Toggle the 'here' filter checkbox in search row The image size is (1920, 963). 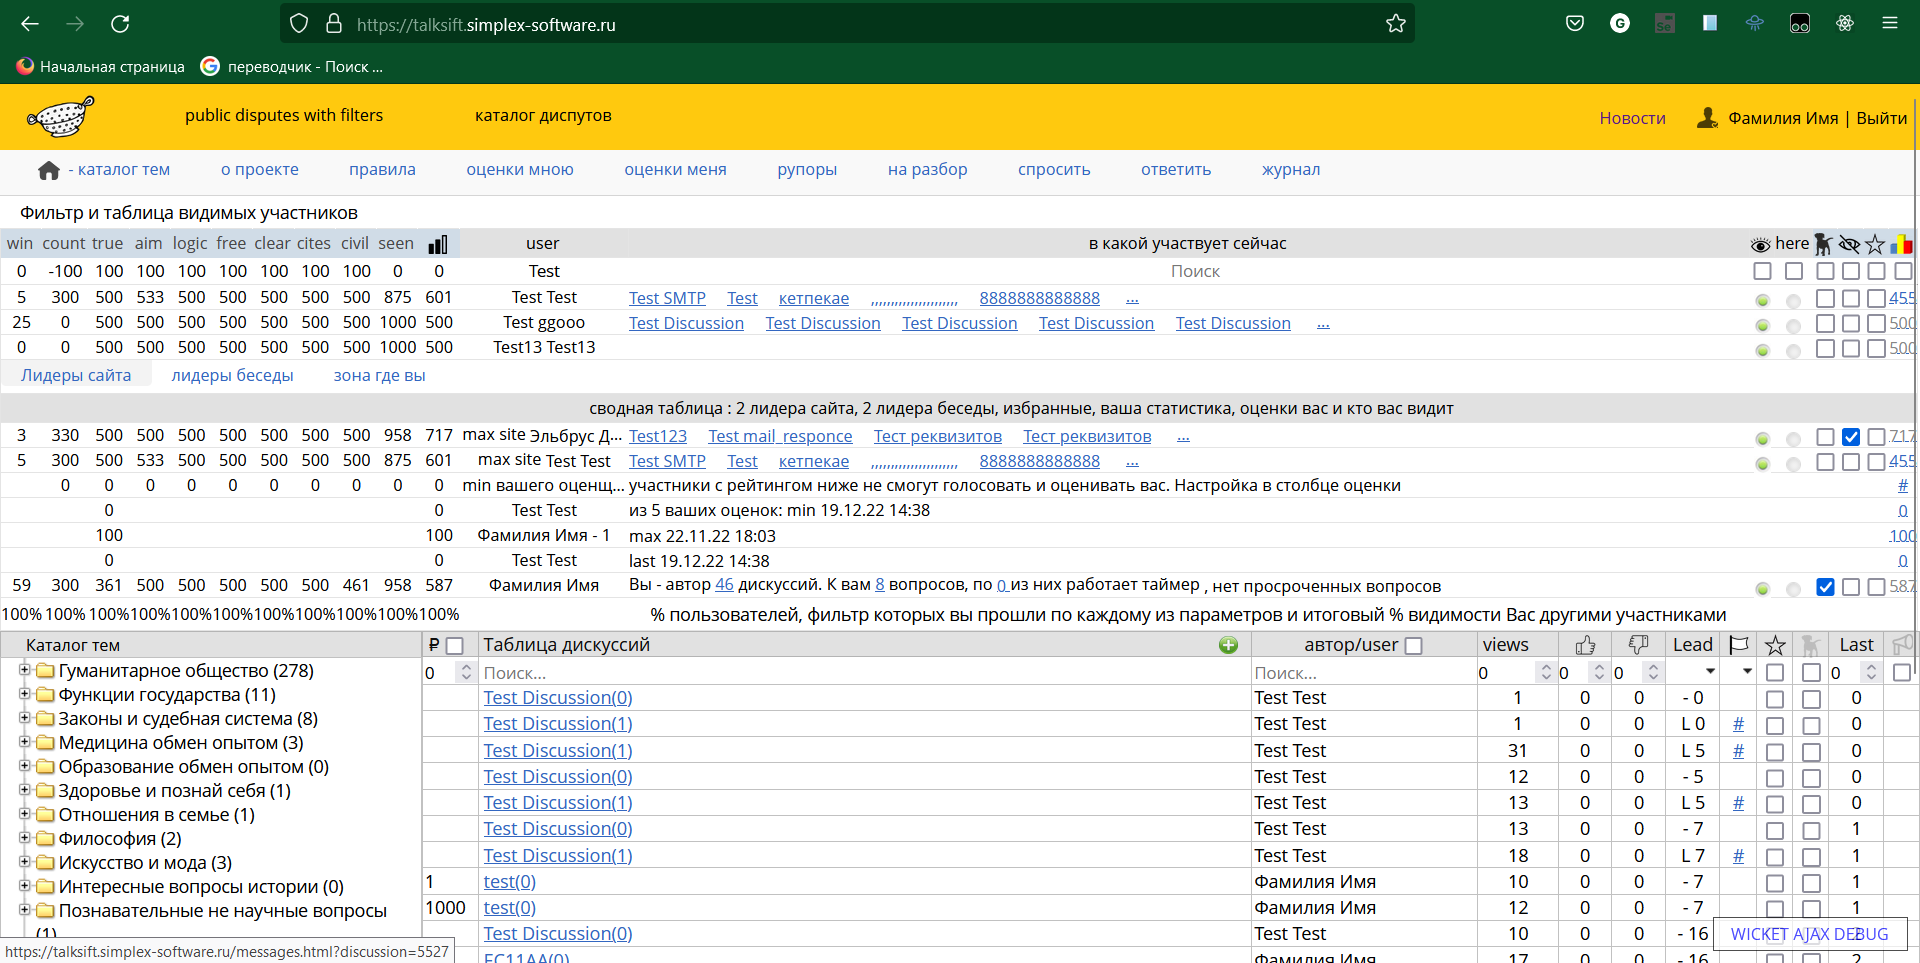click(1794, 271)
